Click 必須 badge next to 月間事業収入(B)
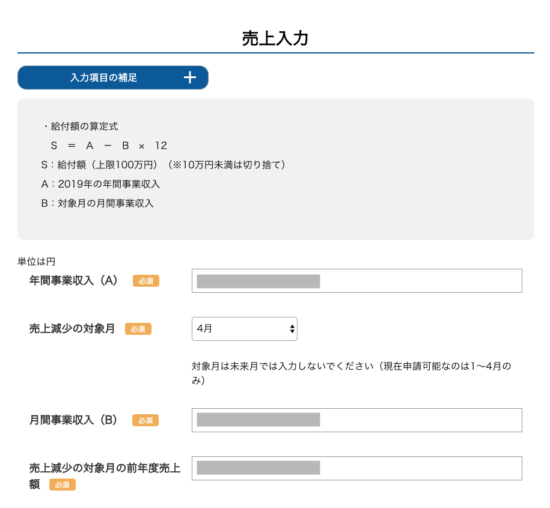 point(145,420)
